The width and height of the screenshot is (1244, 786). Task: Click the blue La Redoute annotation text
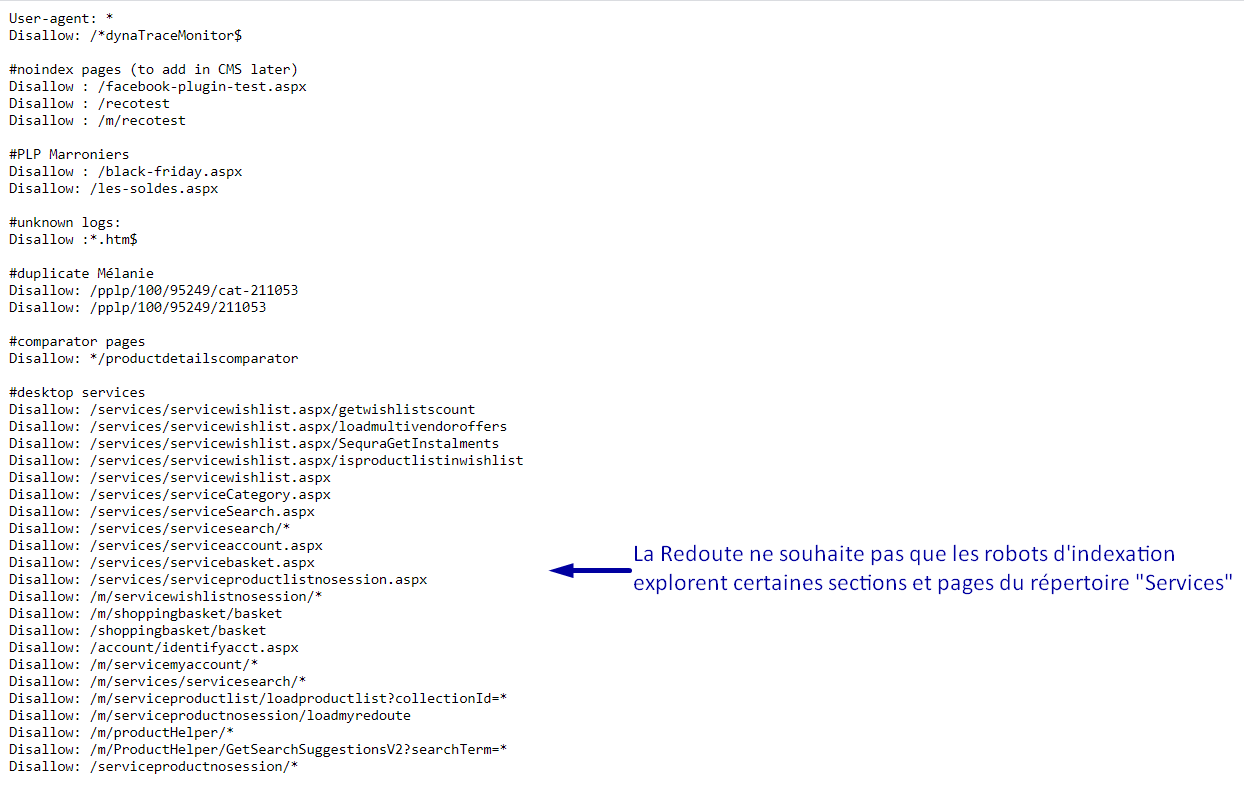click(932, 568)
